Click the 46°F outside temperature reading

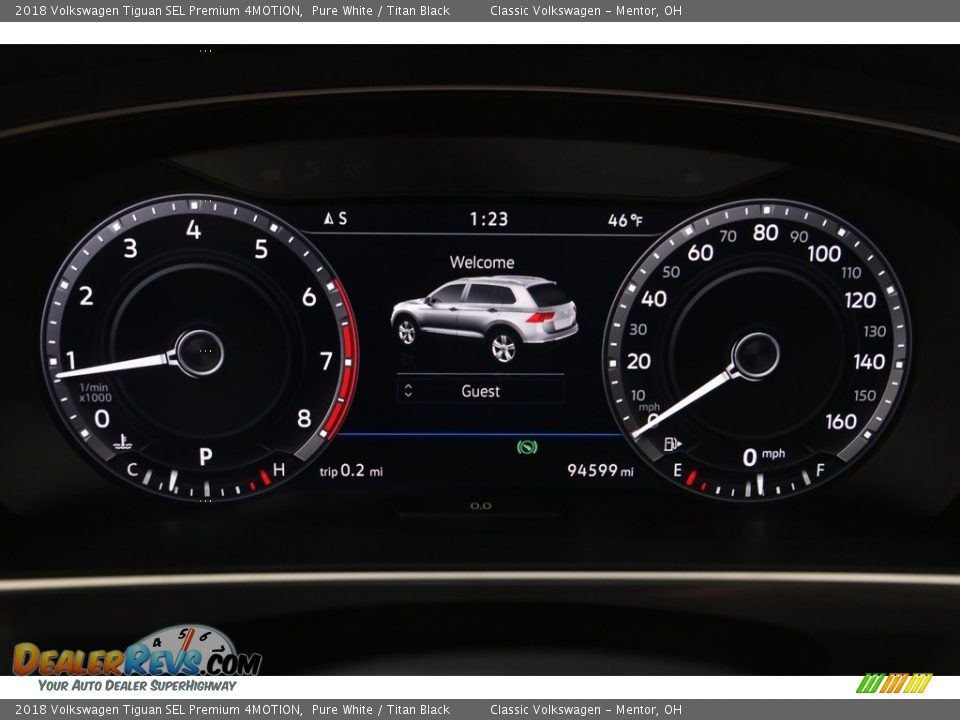(x=626, y=220)
